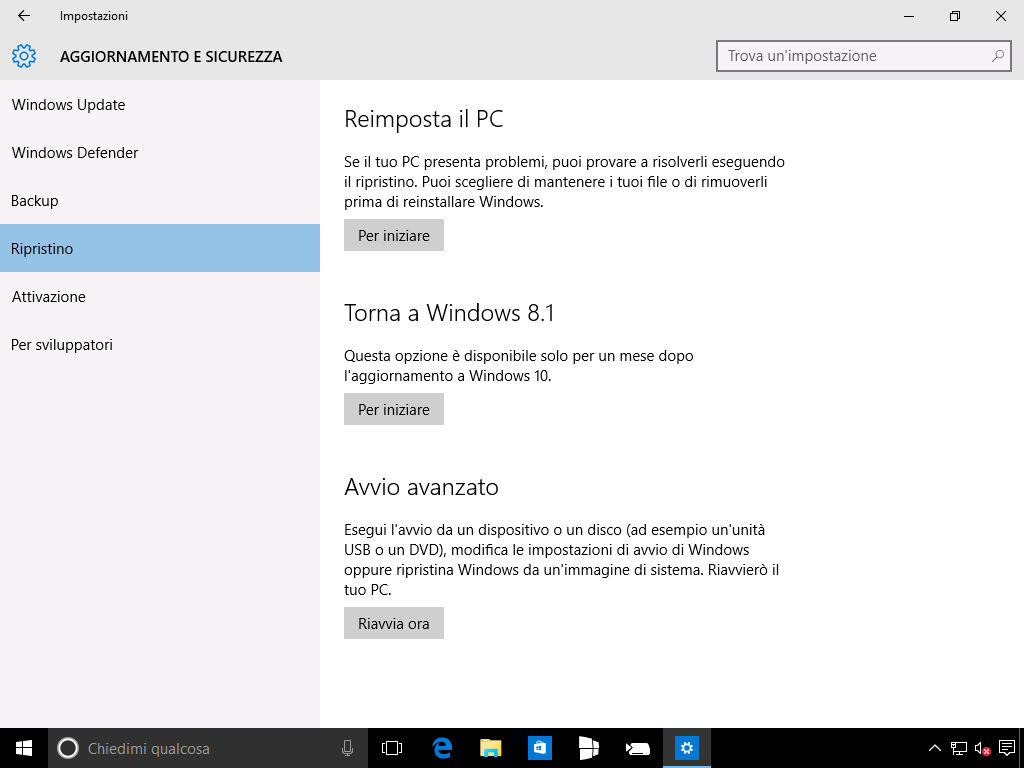
Task: Click the white windows-style taskbar app icon
Action: pos(588,748)
